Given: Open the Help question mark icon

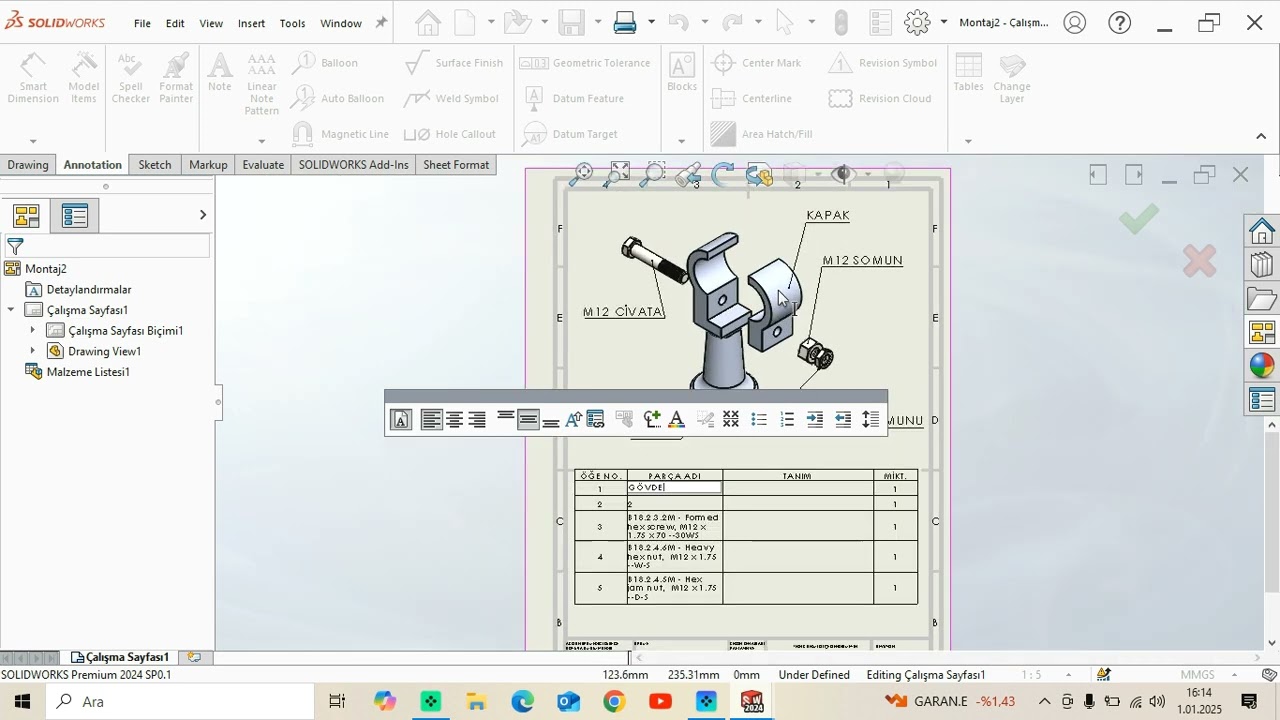Looking at the screenshot, I should pyautogui.click(x=1120, y=22).
